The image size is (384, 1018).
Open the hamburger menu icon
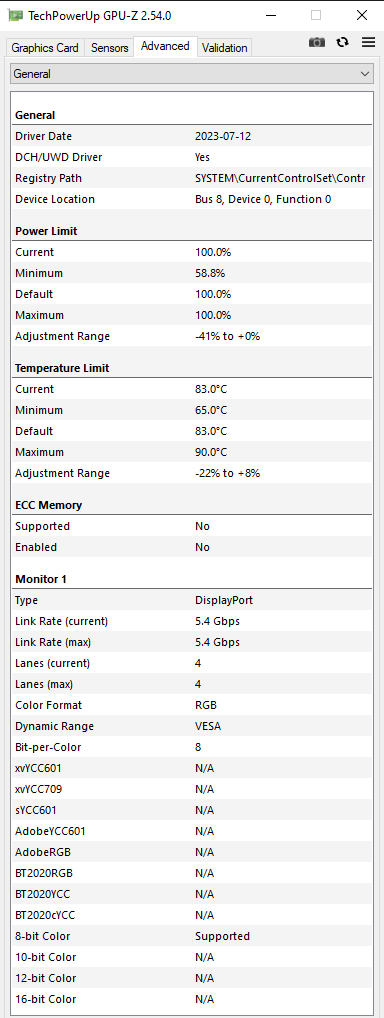368,42
